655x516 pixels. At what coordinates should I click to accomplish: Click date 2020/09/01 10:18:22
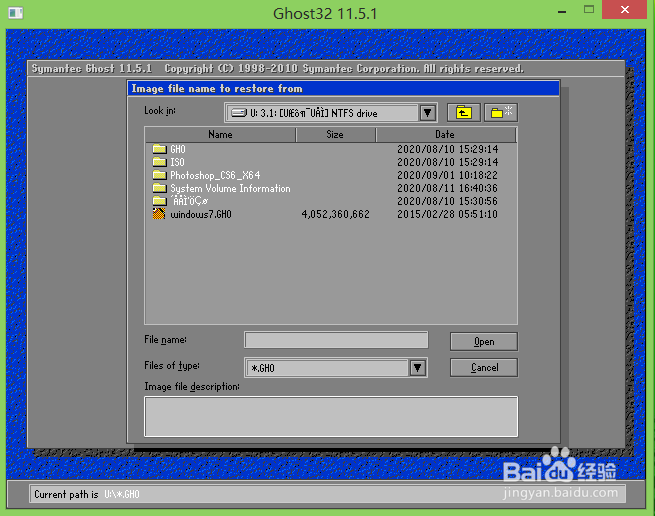point(447,175)
